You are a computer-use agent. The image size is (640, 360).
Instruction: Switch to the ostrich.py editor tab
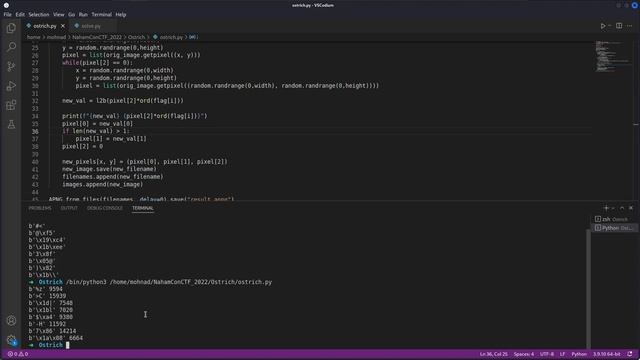point(45,26)
